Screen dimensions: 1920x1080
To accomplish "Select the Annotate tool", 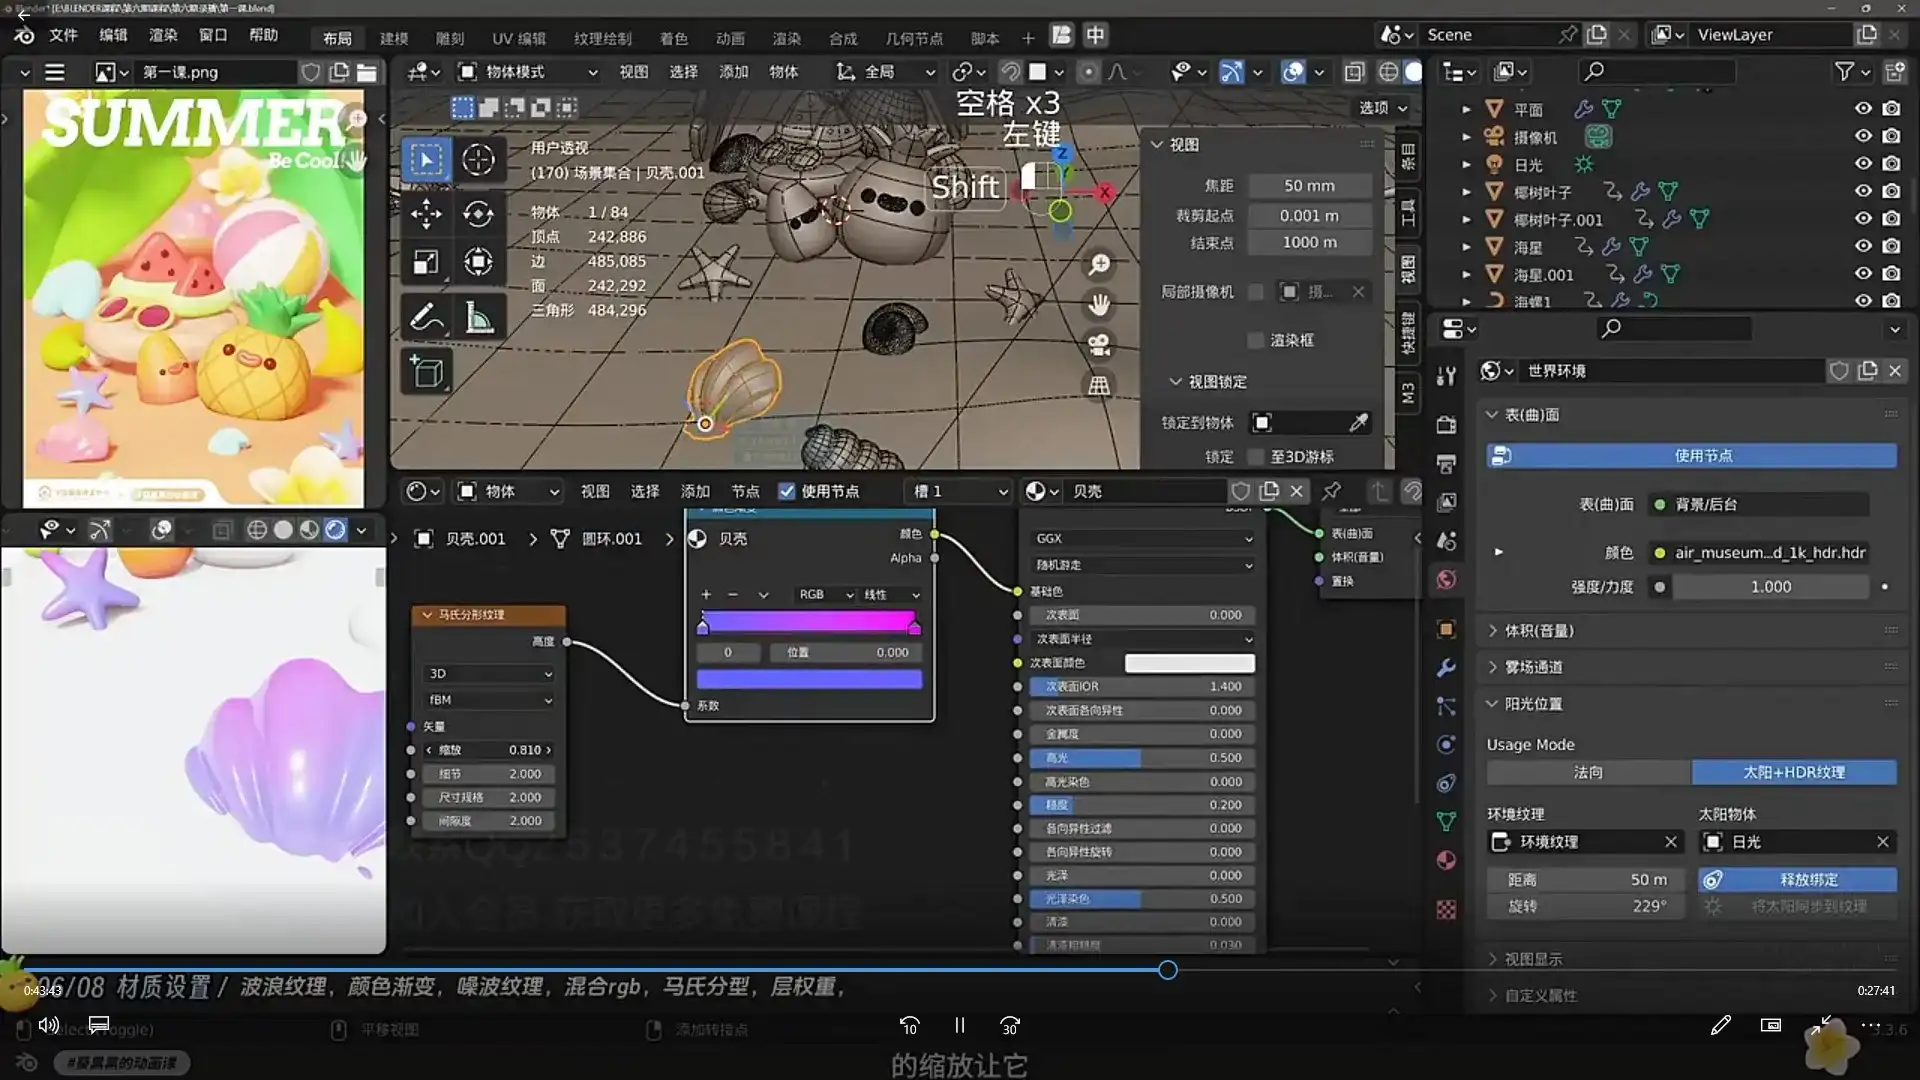I will [x=426, y=317].
